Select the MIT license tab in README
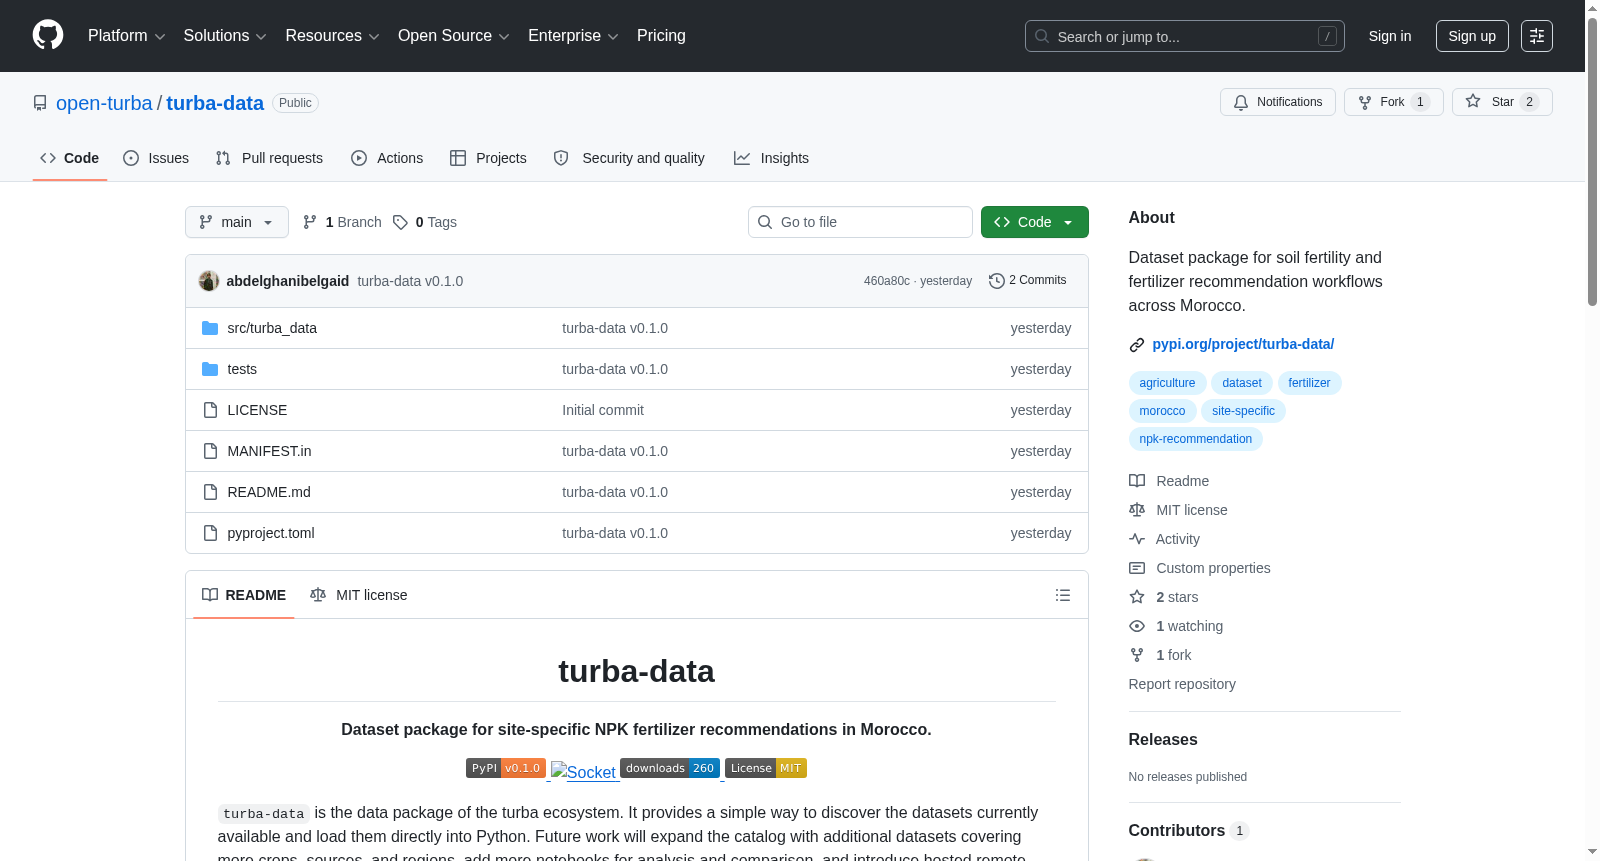The height and width of the screenshot is (861, 1600). (x=359, y=595)
